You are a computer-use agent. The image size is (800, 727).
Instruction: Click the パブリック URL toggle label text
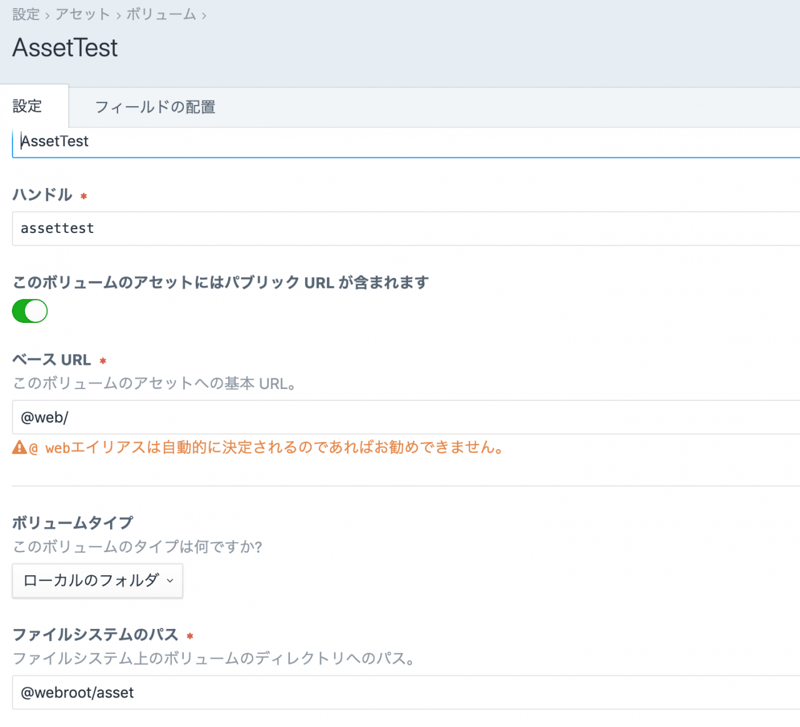click(x=220, y=282)
